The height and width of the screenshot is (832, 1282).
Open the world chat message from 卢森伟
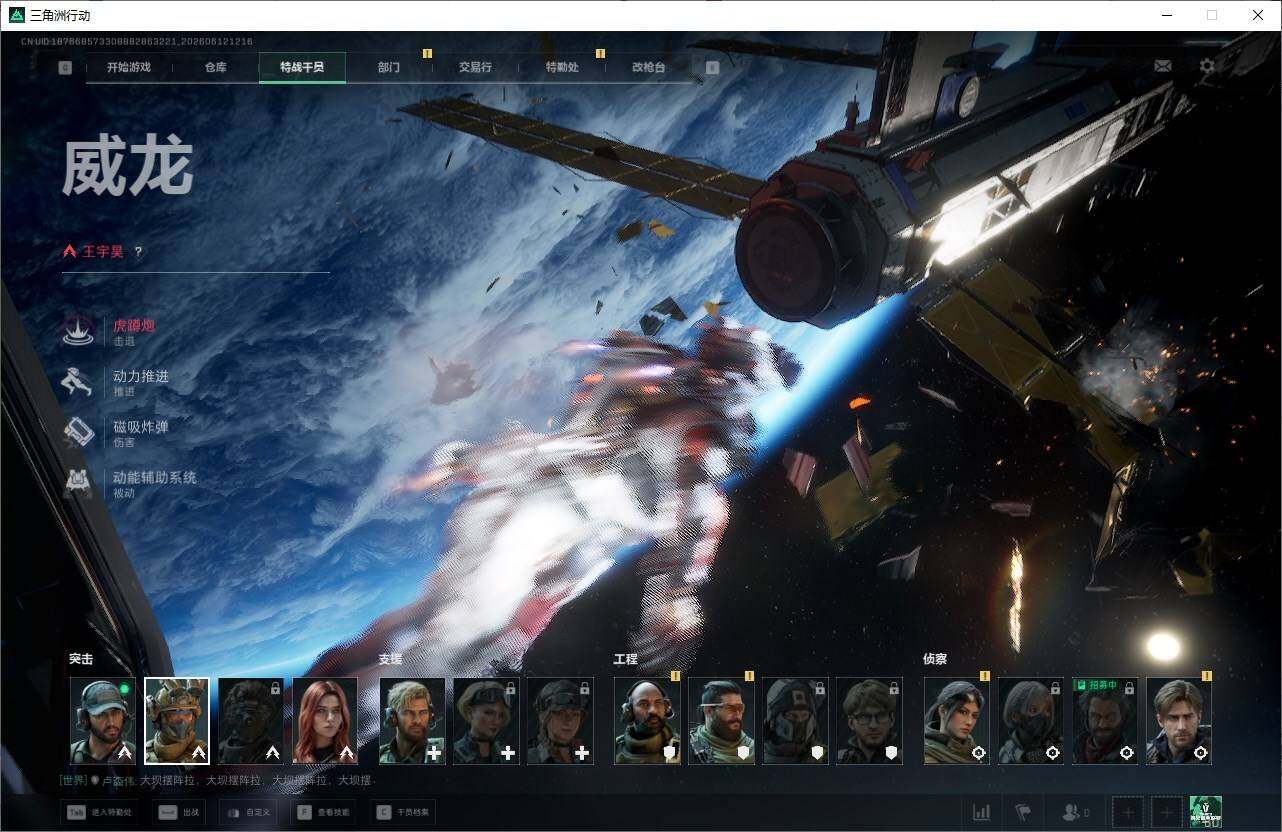(x=216, y=780)
